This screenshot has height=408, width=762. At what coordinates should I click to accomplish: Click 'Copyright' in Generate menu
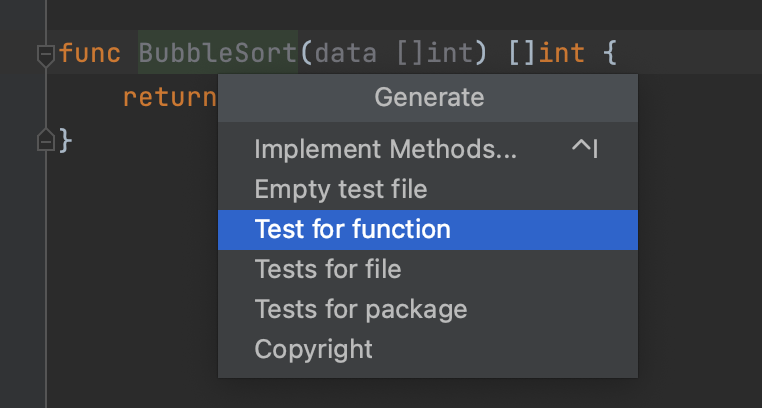(x=313, y=349)
